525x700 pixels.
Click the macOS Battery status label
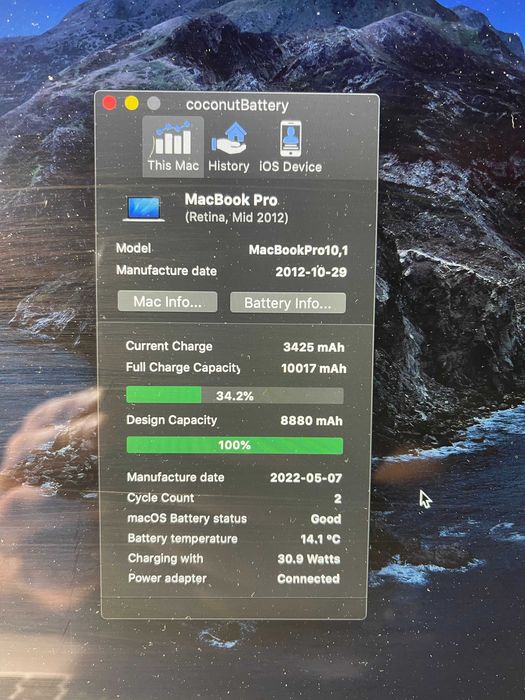187,518
